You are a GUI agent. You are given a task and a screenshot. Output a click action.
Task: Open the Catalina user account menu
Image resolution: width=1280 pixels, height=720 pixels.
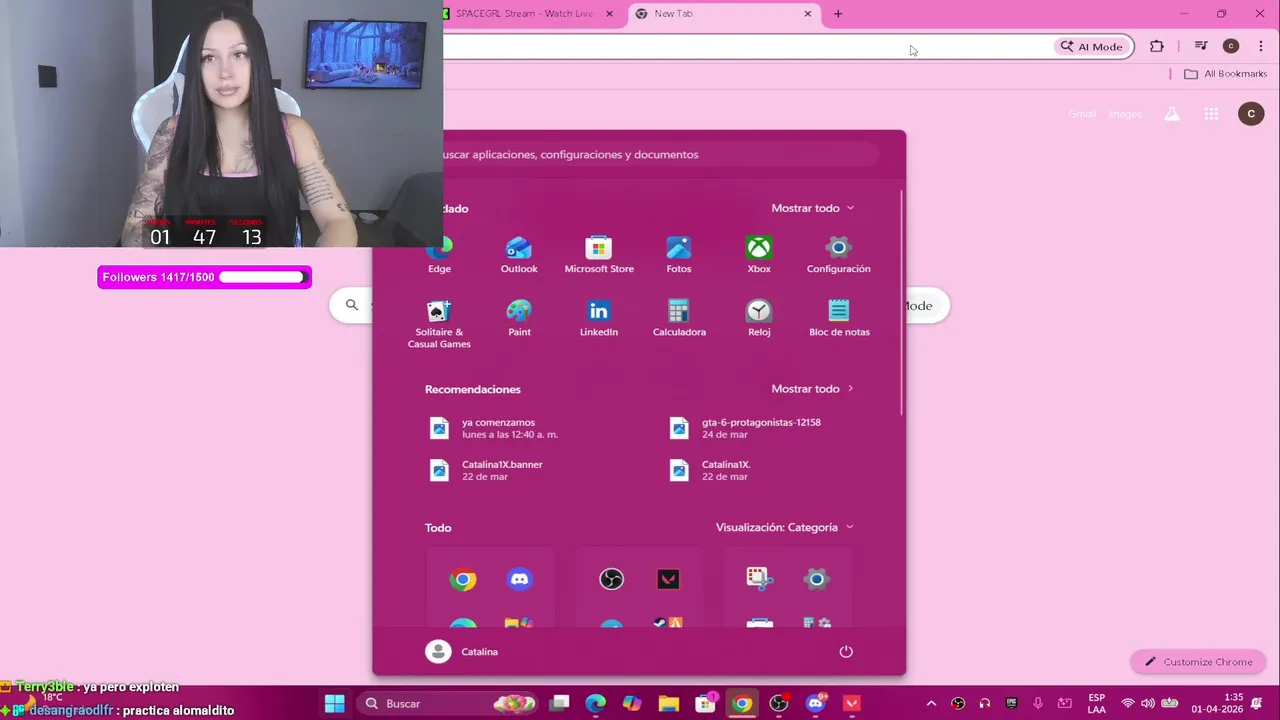click(x=462, y=652)
